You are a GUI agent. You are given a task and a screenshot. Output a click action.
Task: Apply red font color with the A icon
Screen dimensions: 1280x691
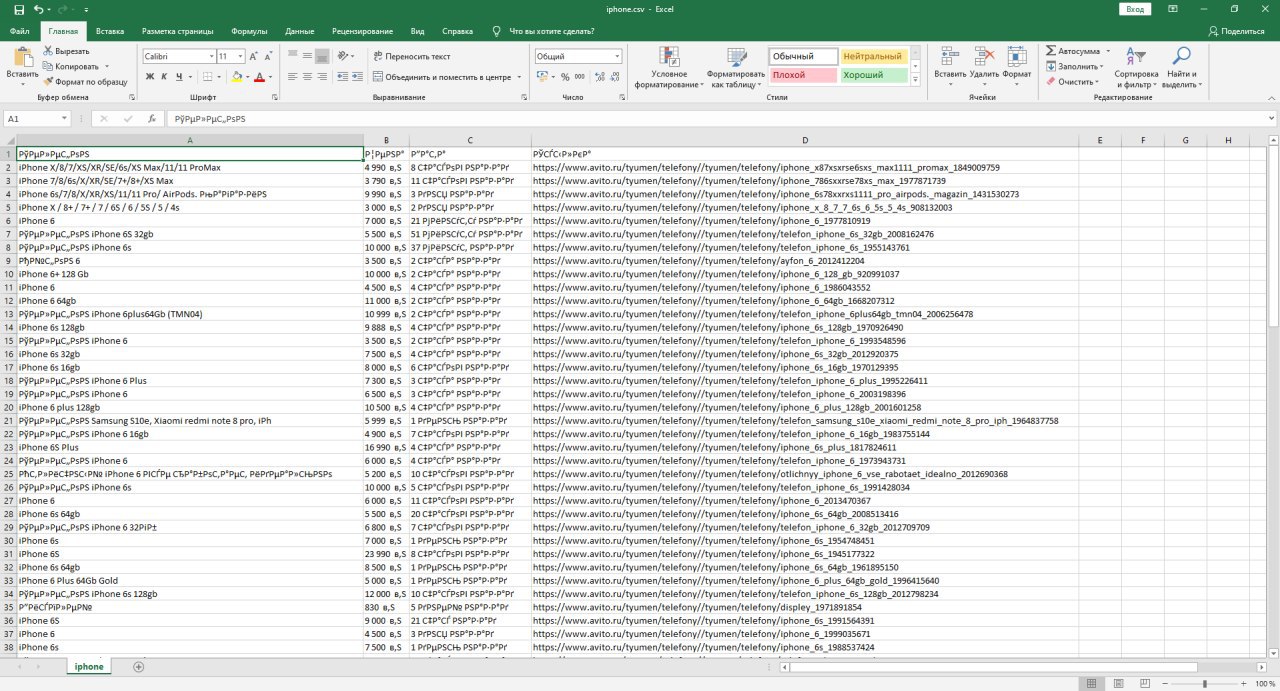pyautogui.click(x=259, y=77)
